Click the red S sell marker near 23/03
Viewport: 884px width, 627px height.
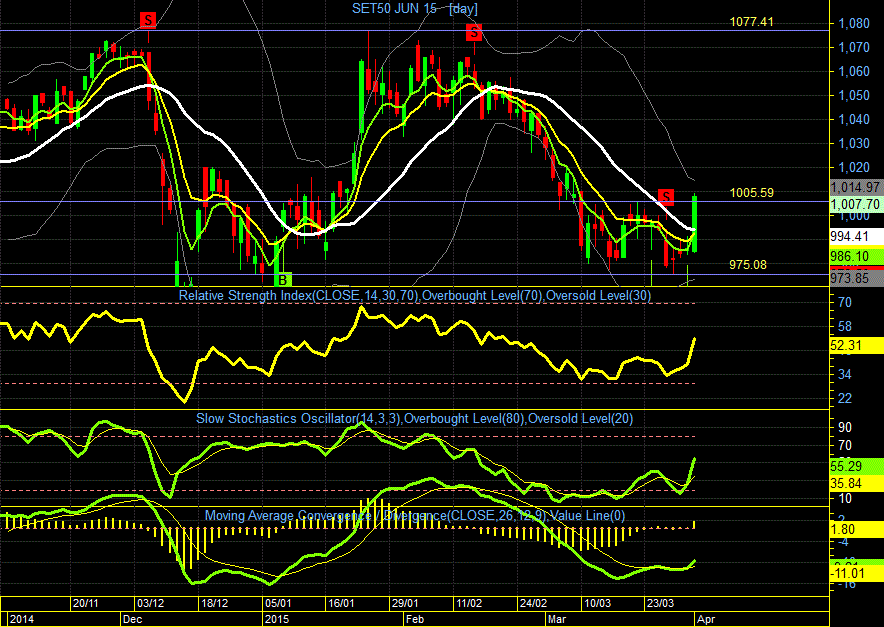click(x=666, y=197)
